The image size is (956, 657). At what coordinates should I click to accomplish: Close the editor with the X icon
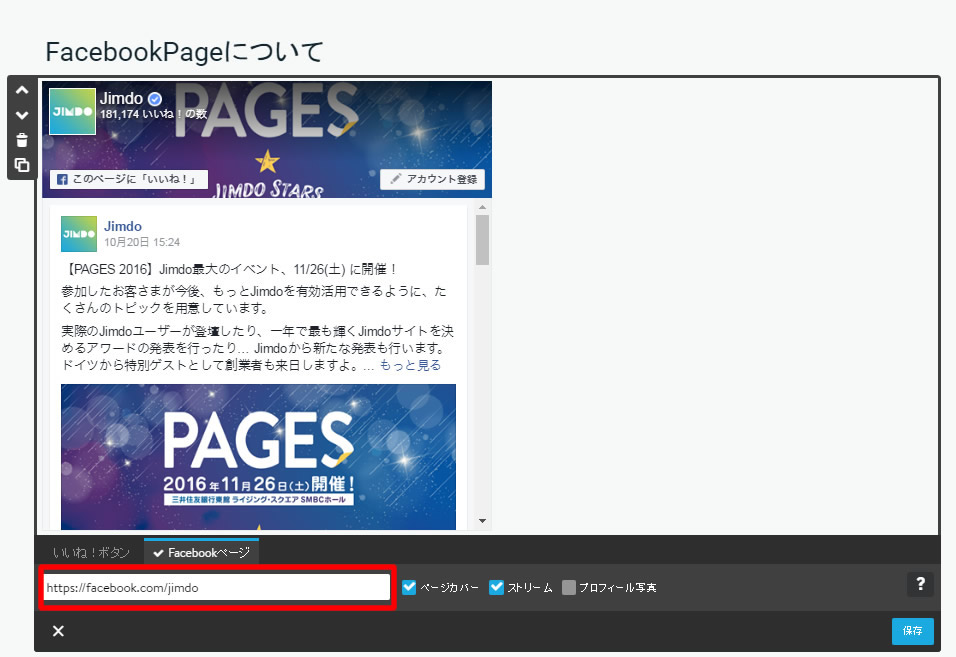(x=58, y=631)
